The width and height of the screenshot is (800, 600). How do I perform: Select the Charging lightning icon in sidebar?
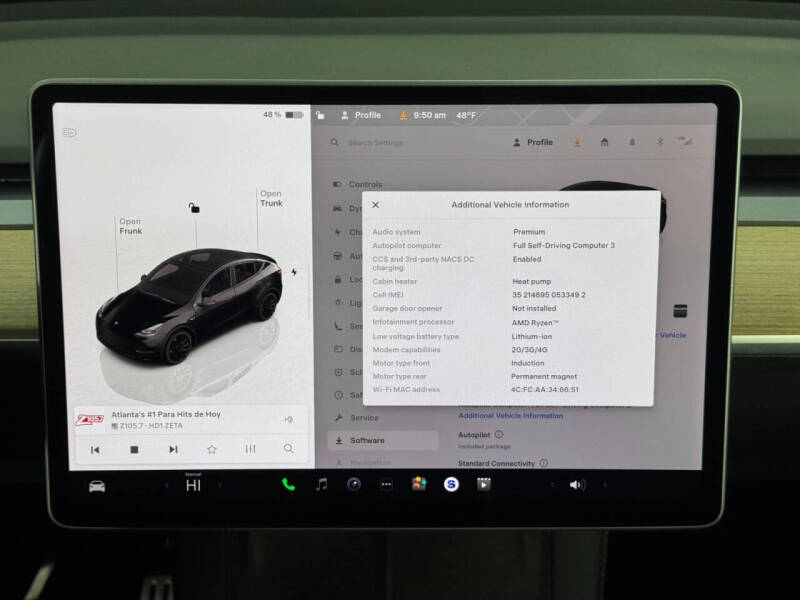pyautogui.click(x=337, y=231)
